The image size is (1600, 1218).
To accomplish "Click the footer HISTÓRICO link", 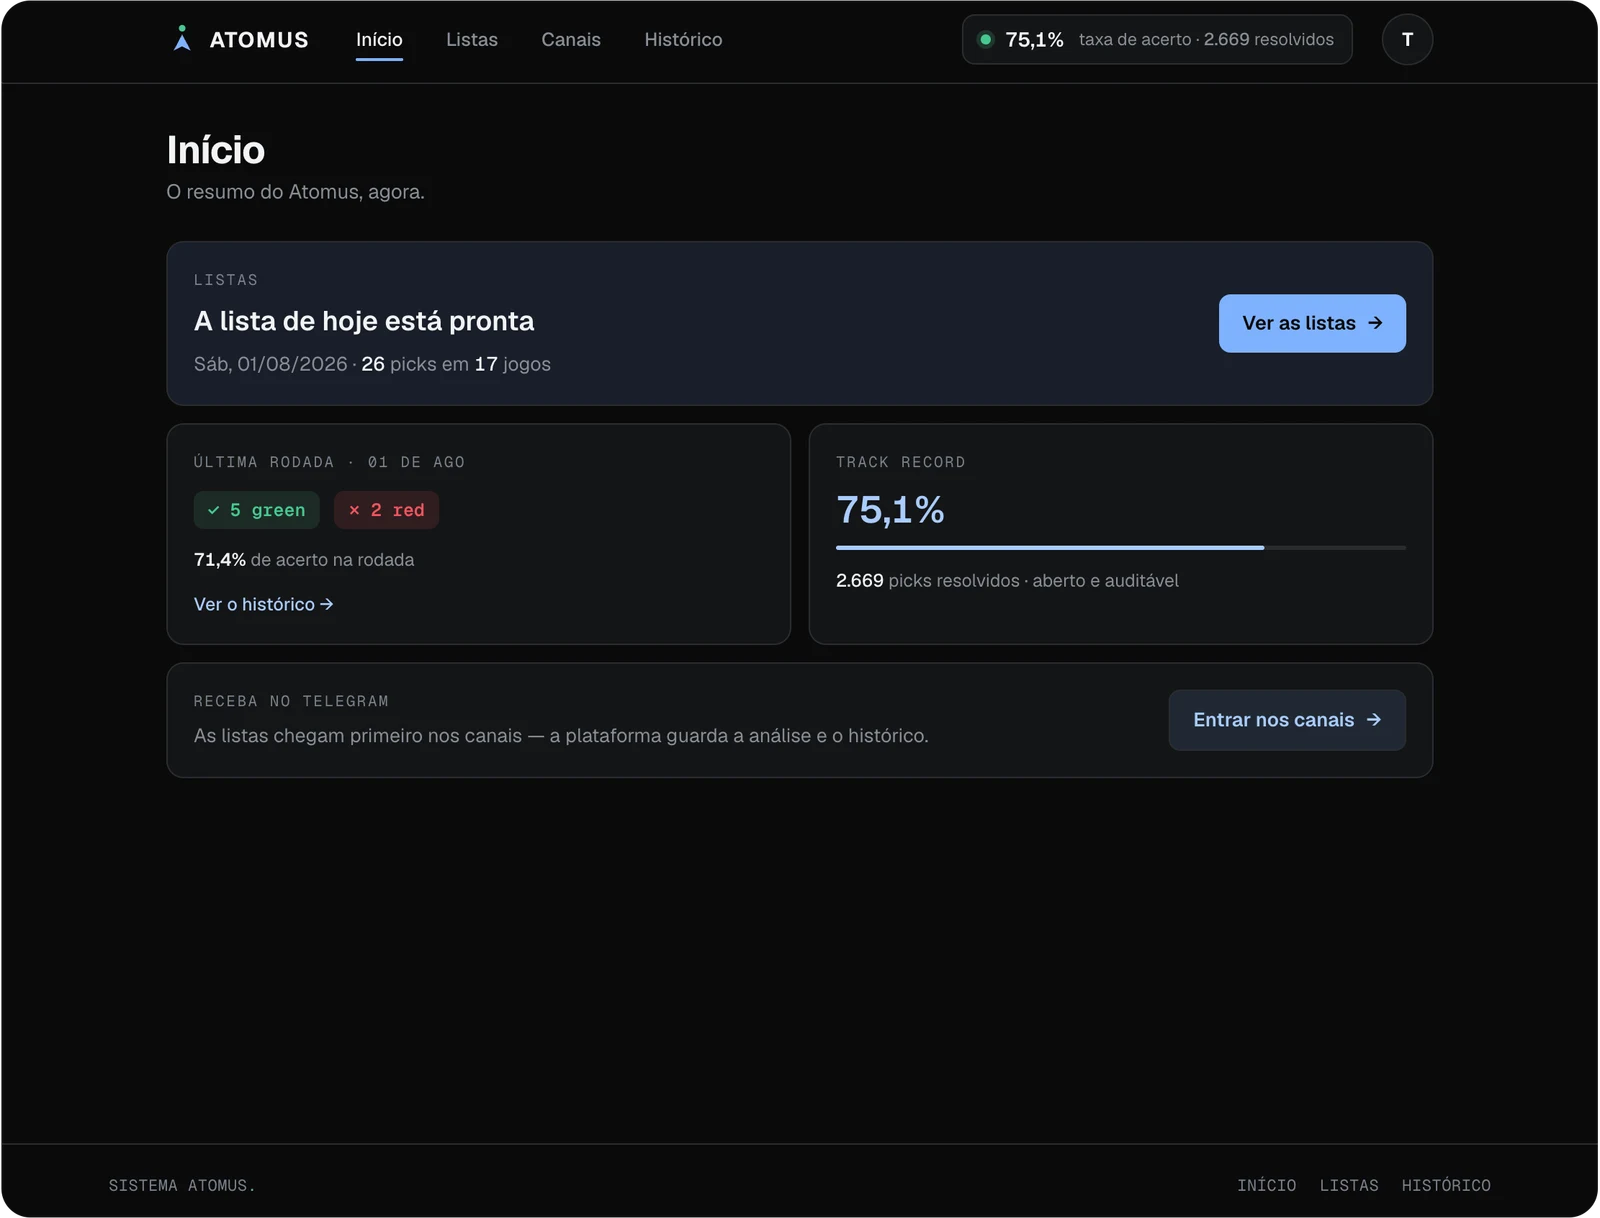I will coord(1446,1185).
